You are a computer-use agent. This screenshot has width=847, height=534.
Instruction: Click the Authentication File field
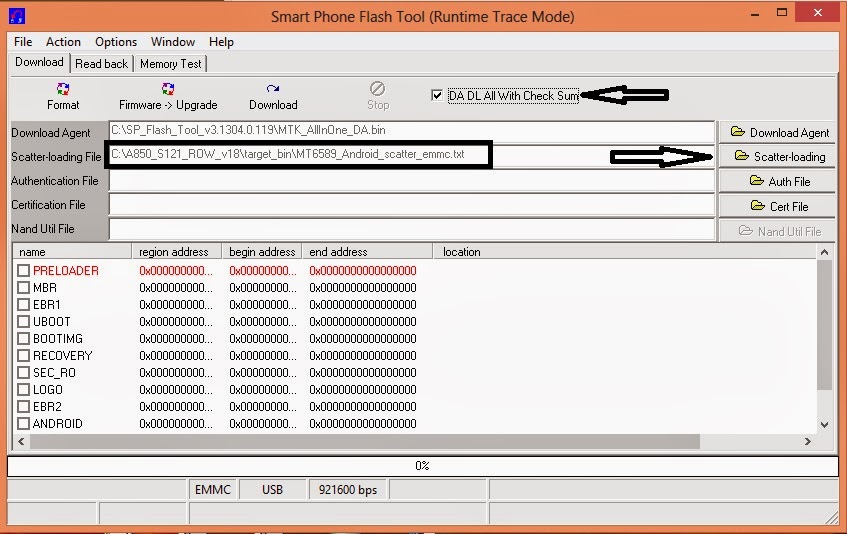(412, 181)
